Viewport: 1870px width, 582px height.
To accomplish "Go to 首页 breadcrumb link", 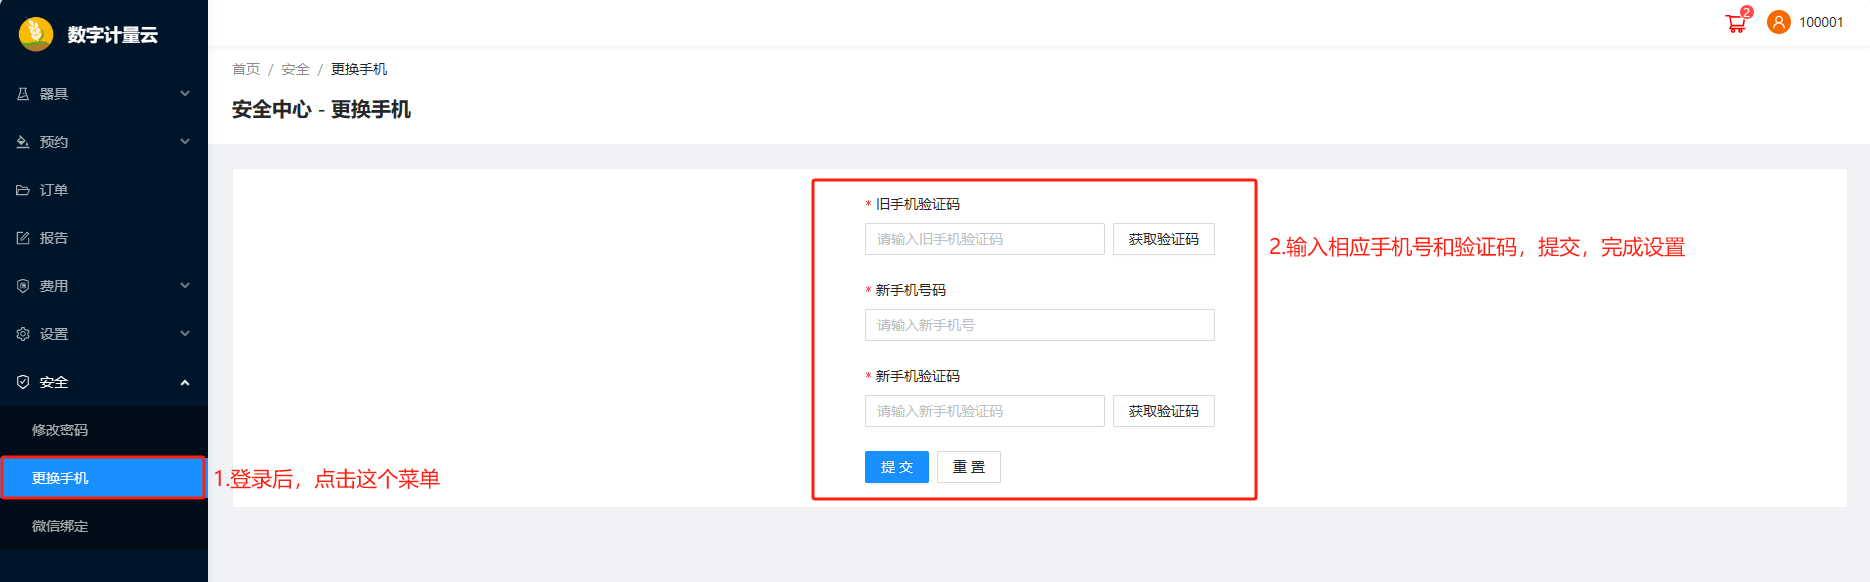I will click(x=246, y=69).
